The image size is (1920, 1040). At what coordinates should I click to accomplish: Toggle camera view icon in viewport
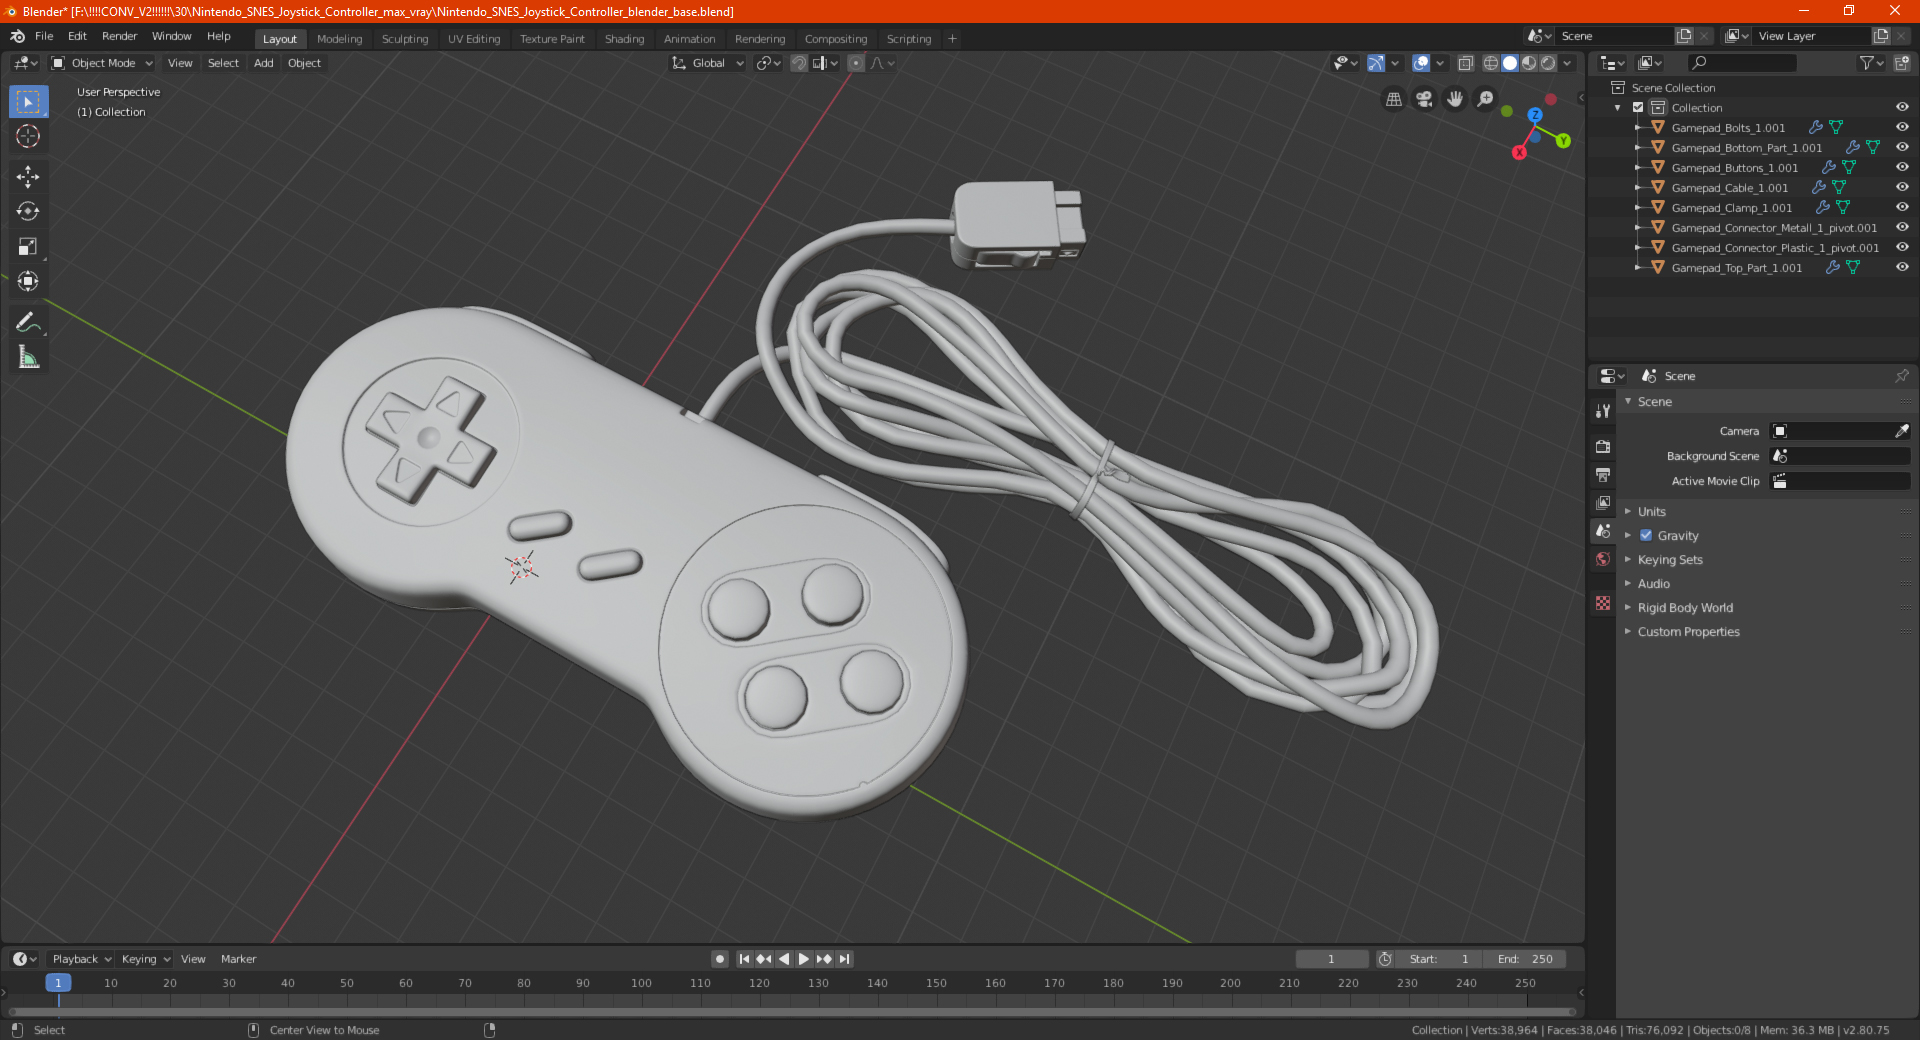pos(1424,99)
